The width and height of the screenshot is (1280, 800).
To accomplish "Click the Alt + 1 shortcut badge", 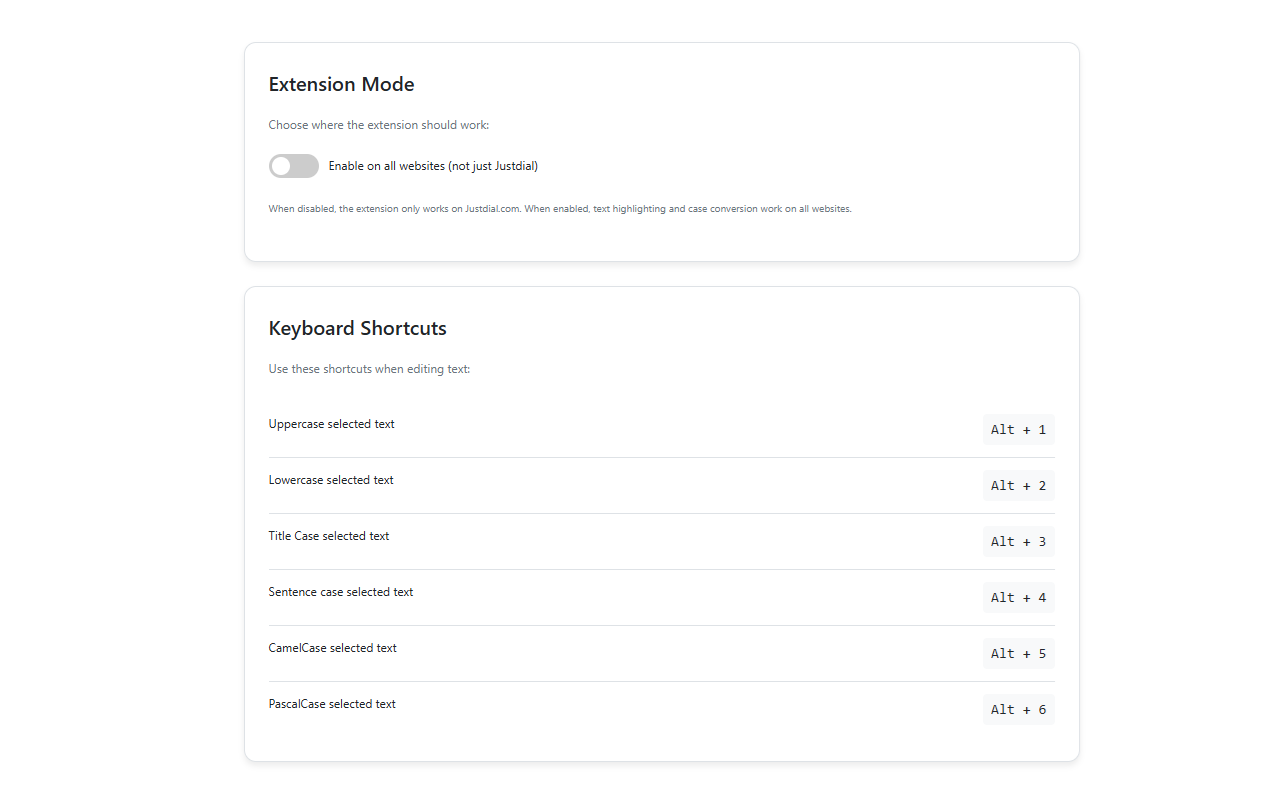I will click(1018, 430).
